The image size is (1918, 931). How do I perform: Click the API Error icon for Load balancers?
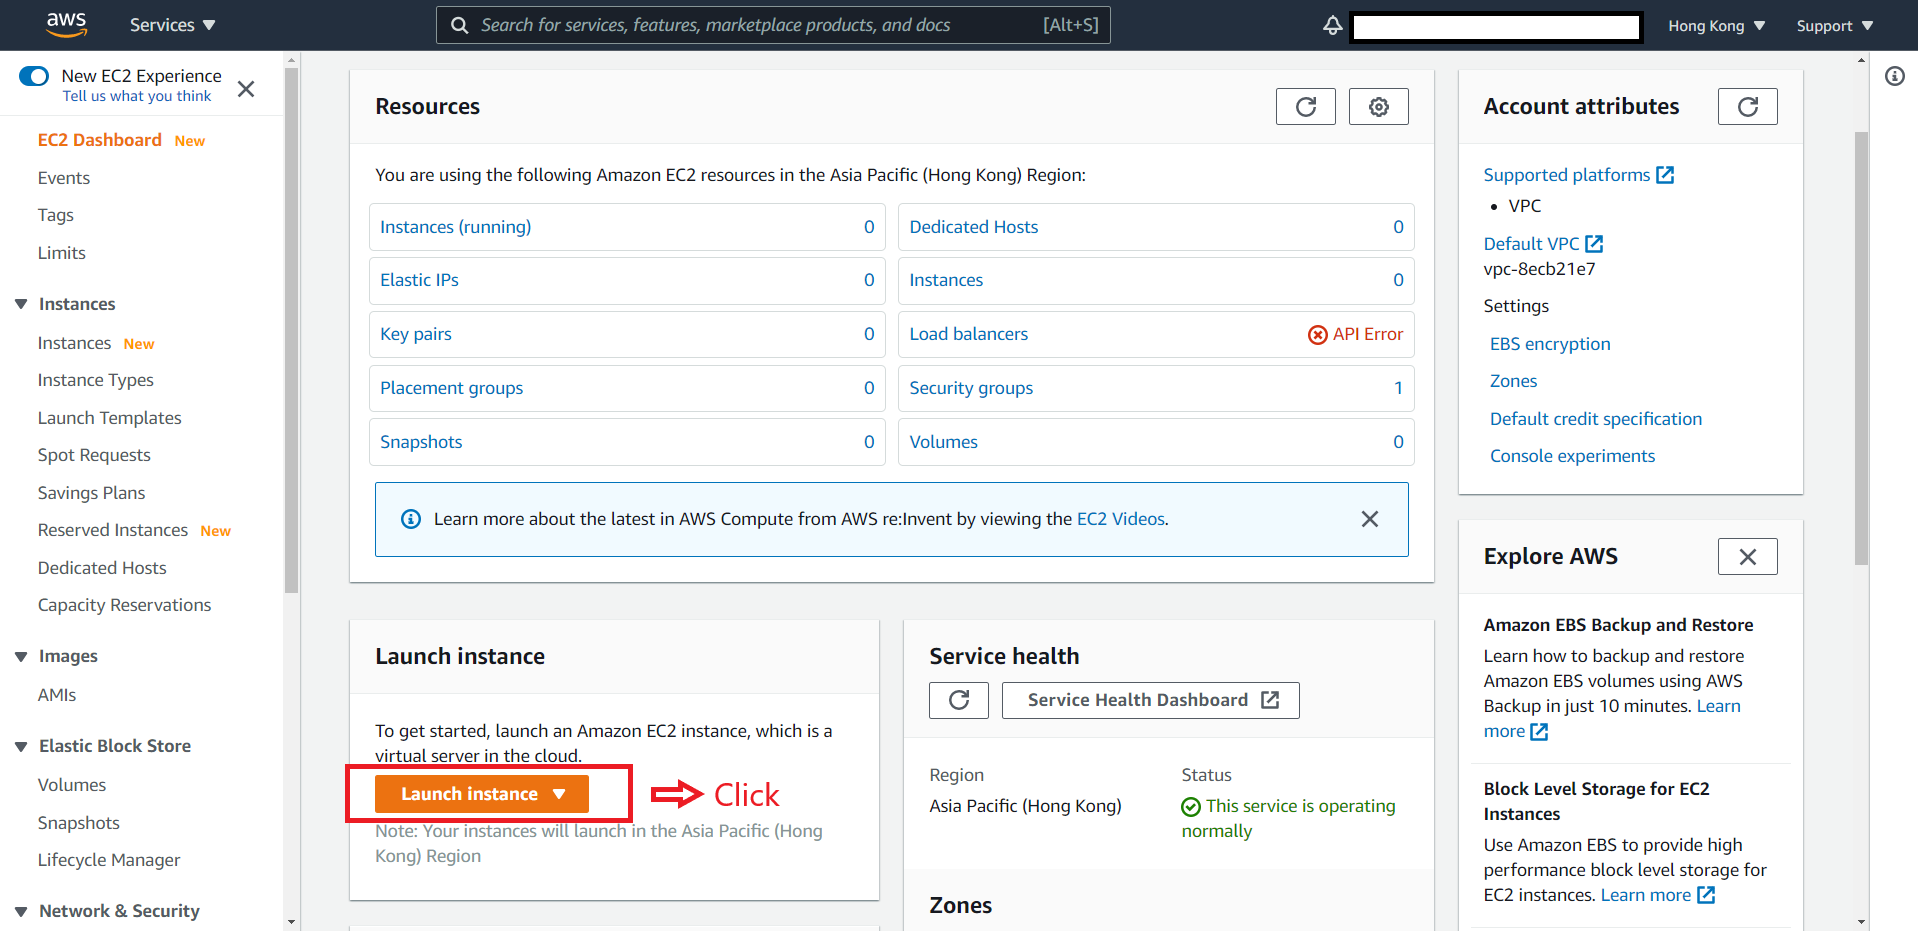1317,335
